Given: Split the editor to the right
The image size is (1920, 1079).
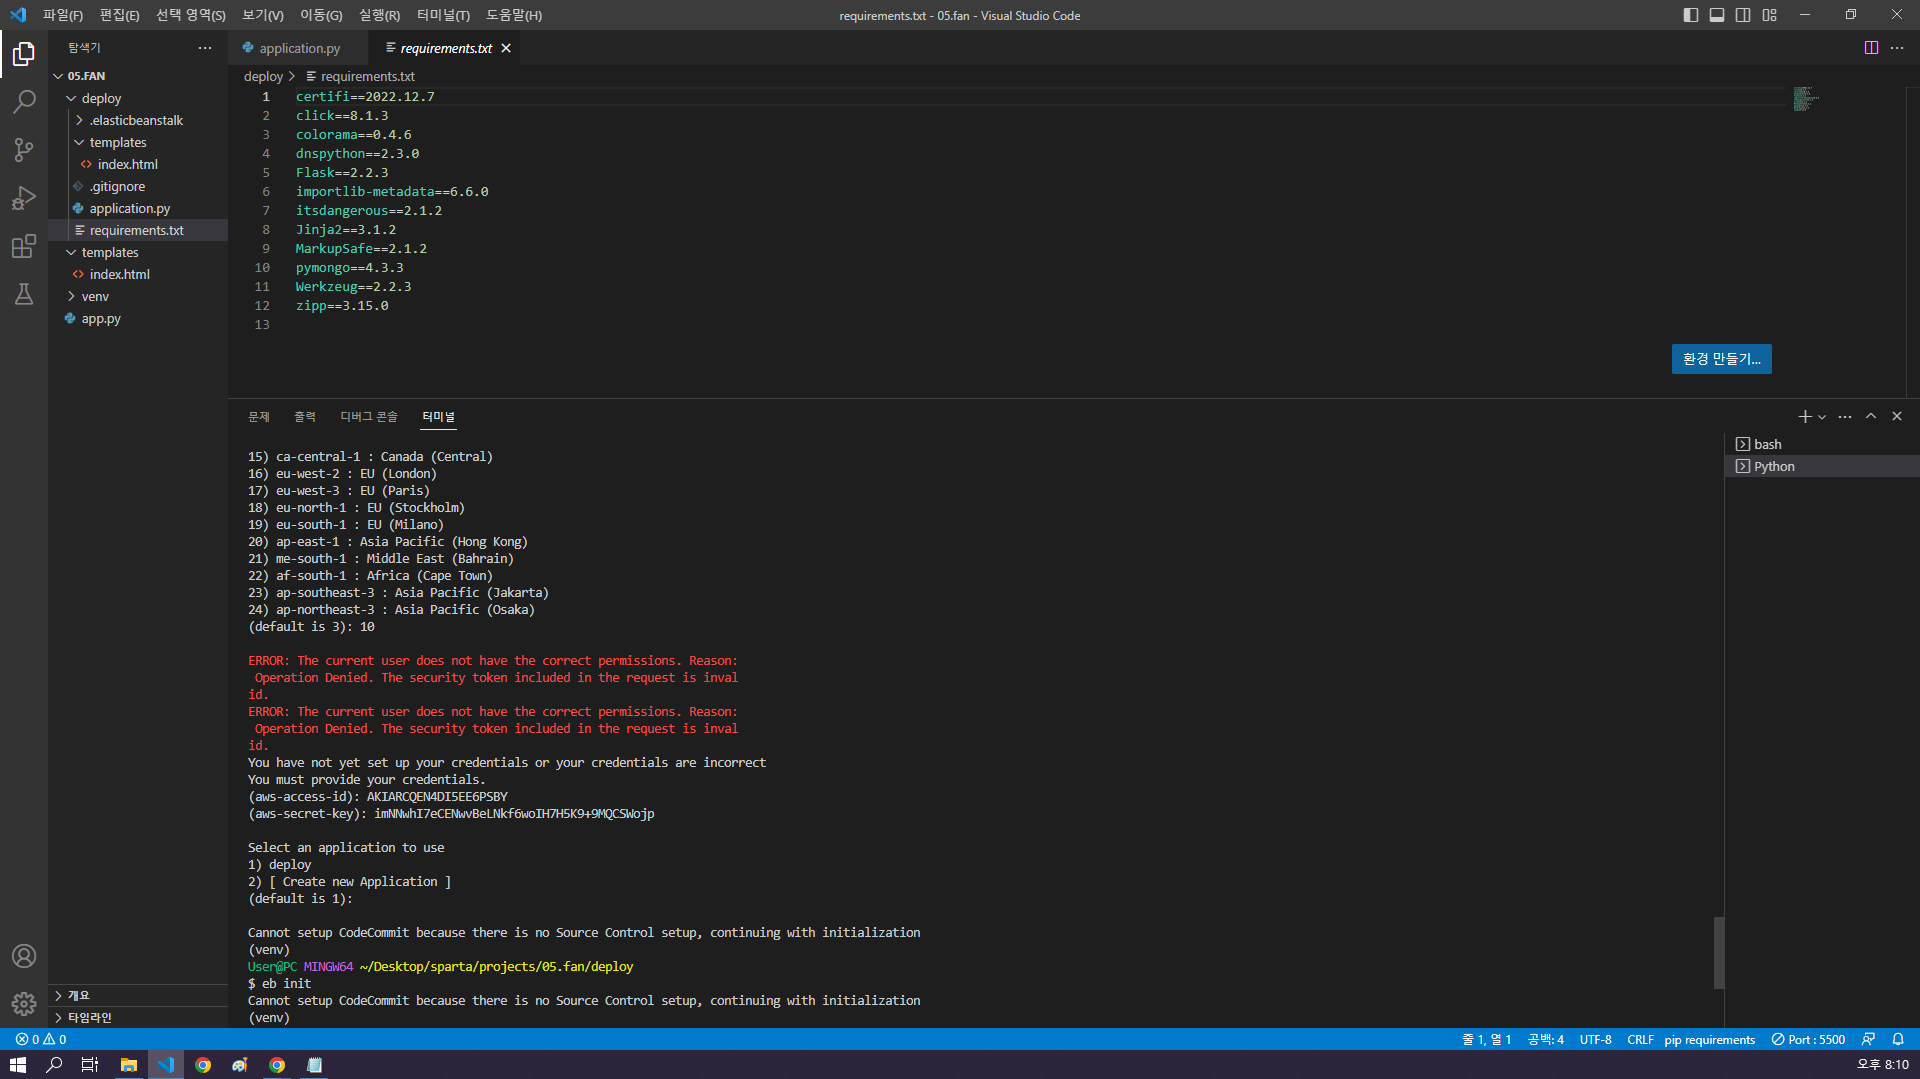Looking at the screenshot, I should (1871, 48).
